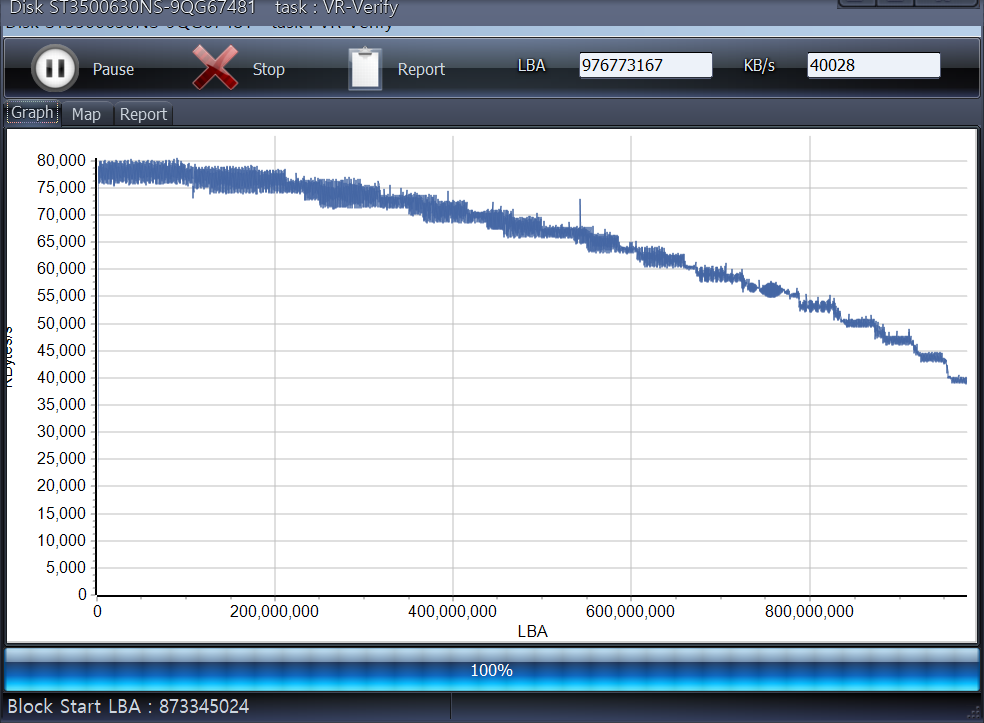
Task: Click the Stop text label
Action: 268,70
